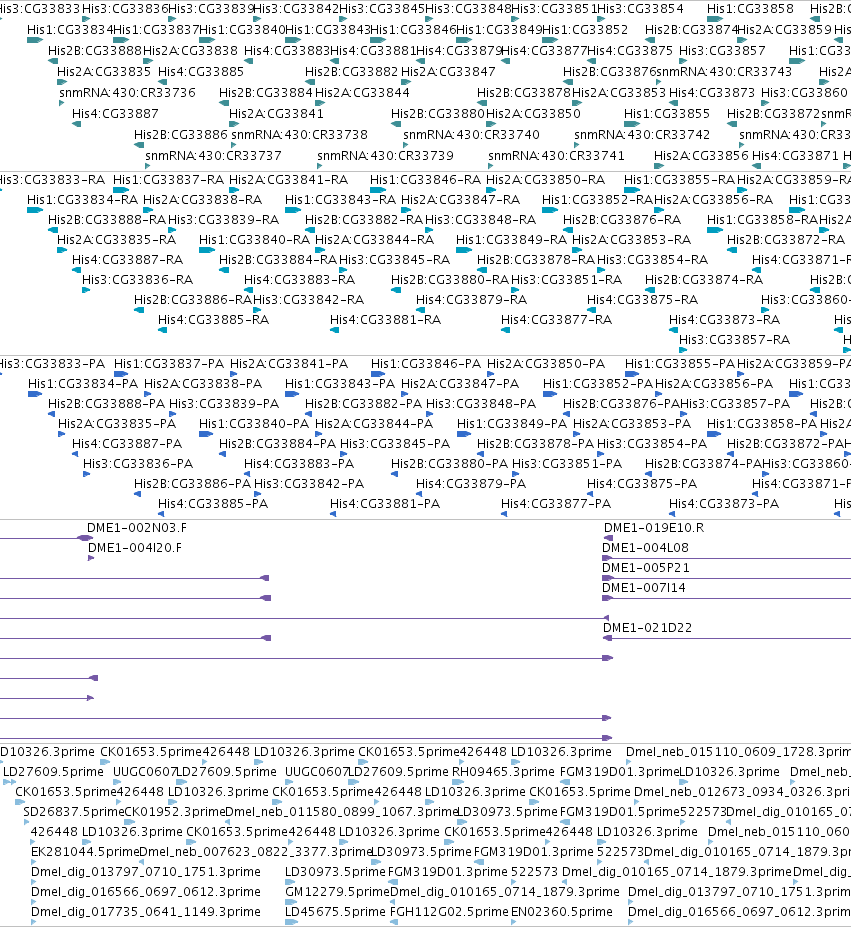Click the transcript arrow under His1:CG33840-RA
Screen dimensions: 851x927
pyautogui.click(x=207, y=250)
